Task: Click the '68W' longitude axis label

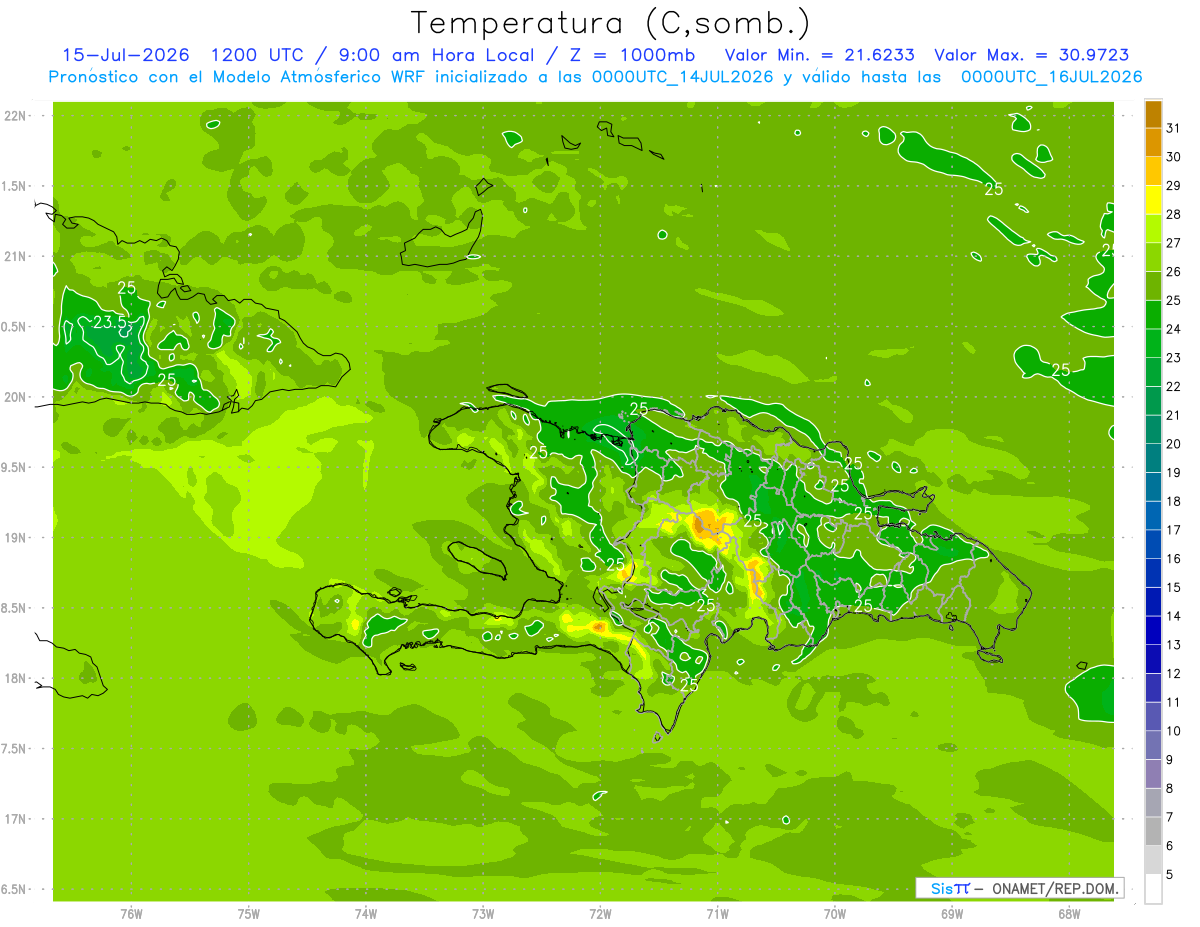Action: 1069,912
